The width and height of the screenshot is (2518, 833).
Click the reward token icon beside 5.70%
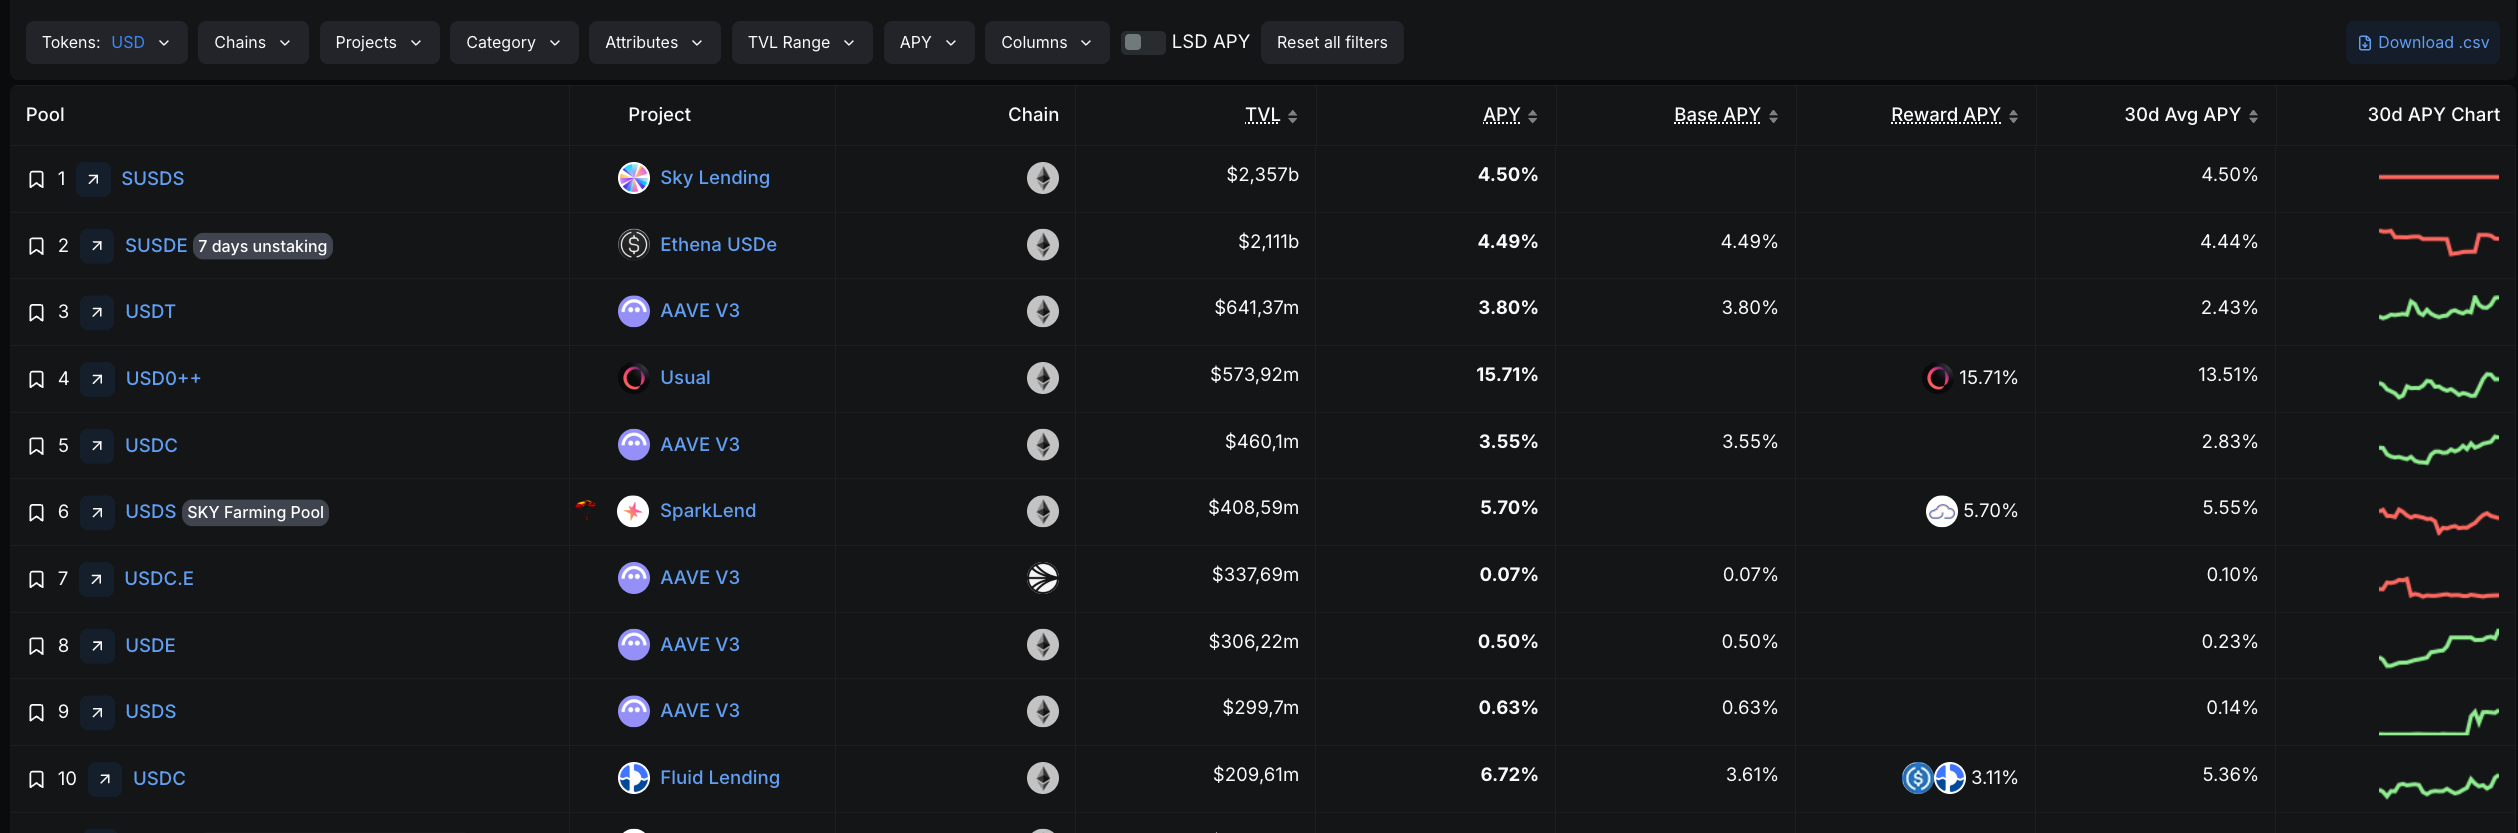tap(1942, 511)
